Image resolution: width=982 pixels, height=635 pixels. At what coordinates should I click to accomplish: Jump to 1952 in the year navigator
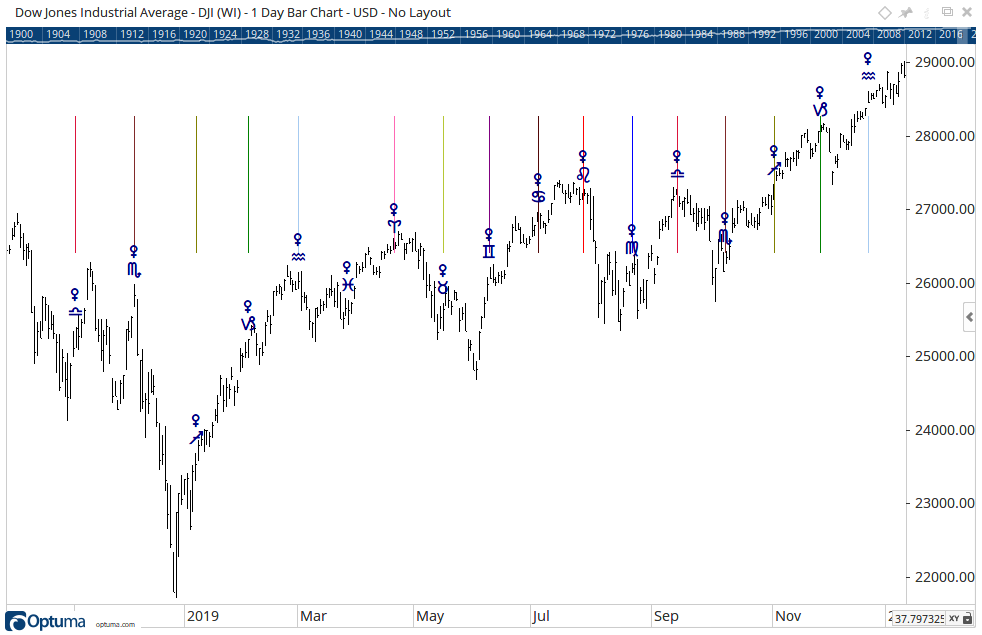pyautogui.click(x=443, y=34)
